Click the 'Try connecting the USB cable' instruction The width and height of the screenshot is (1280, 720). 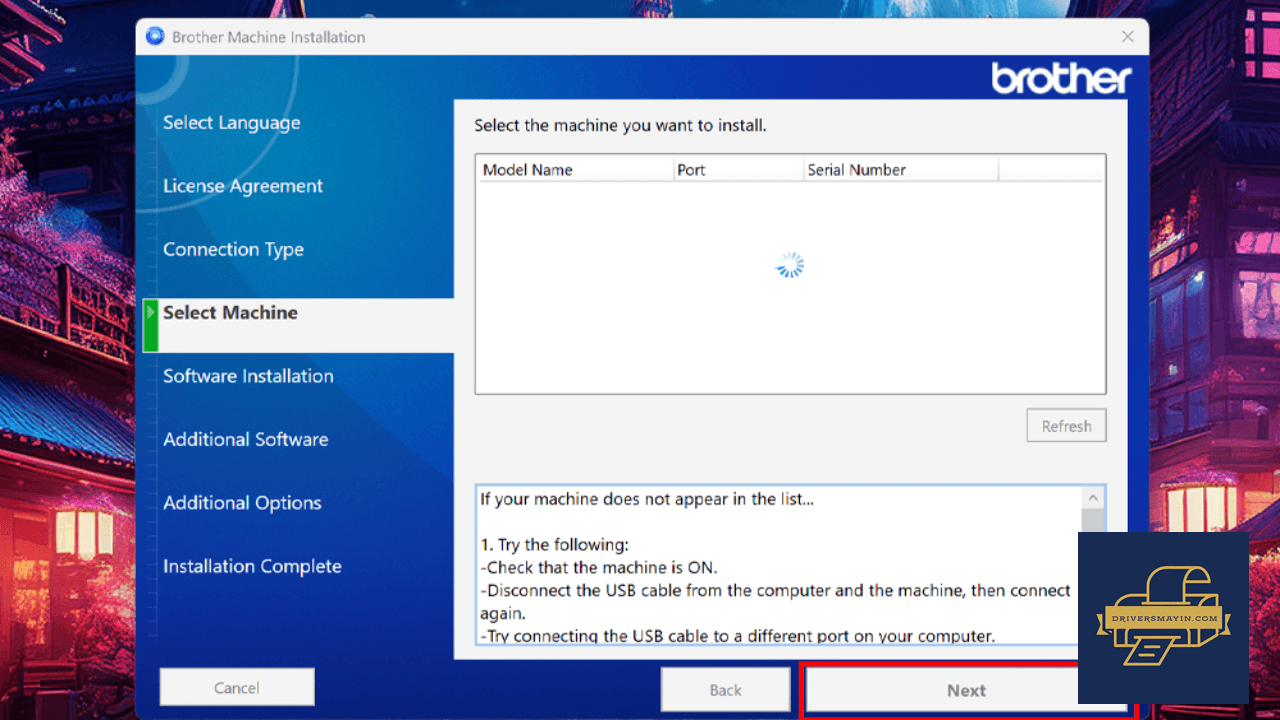737,636
